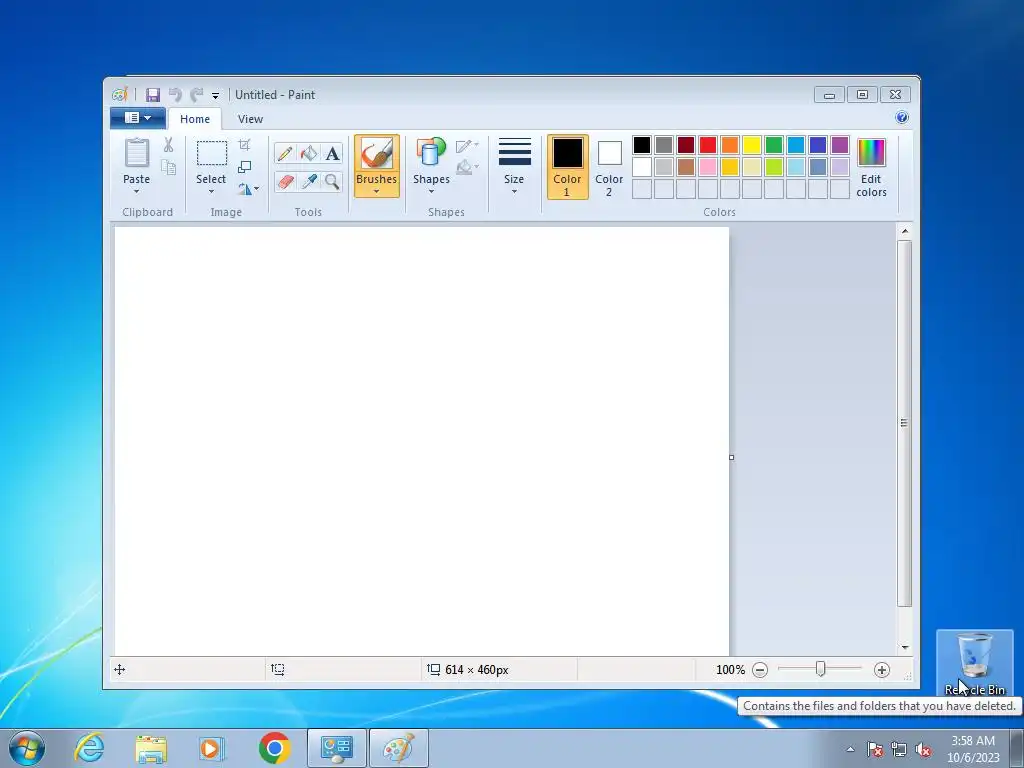This screenshot has width=1024, height=768.
Task: Click the Windows Start orb
Action: coord(27,748)
